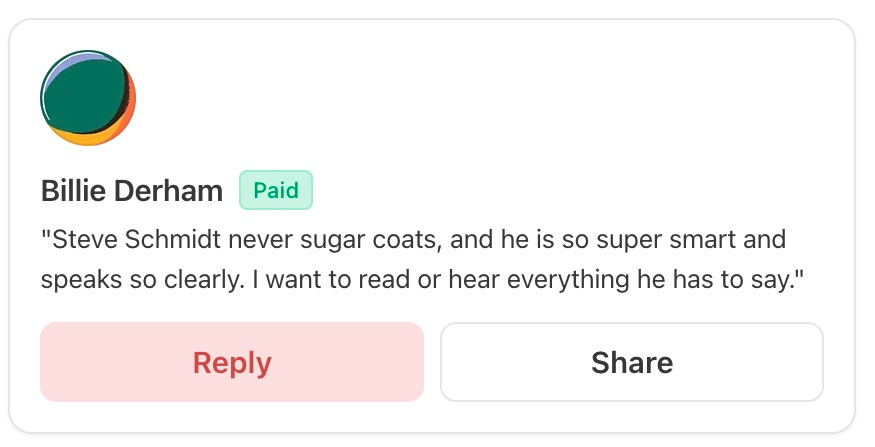Click the Paid tag next to Derham
The height and width of the screenshot is (447, 875).
point(276,190)
